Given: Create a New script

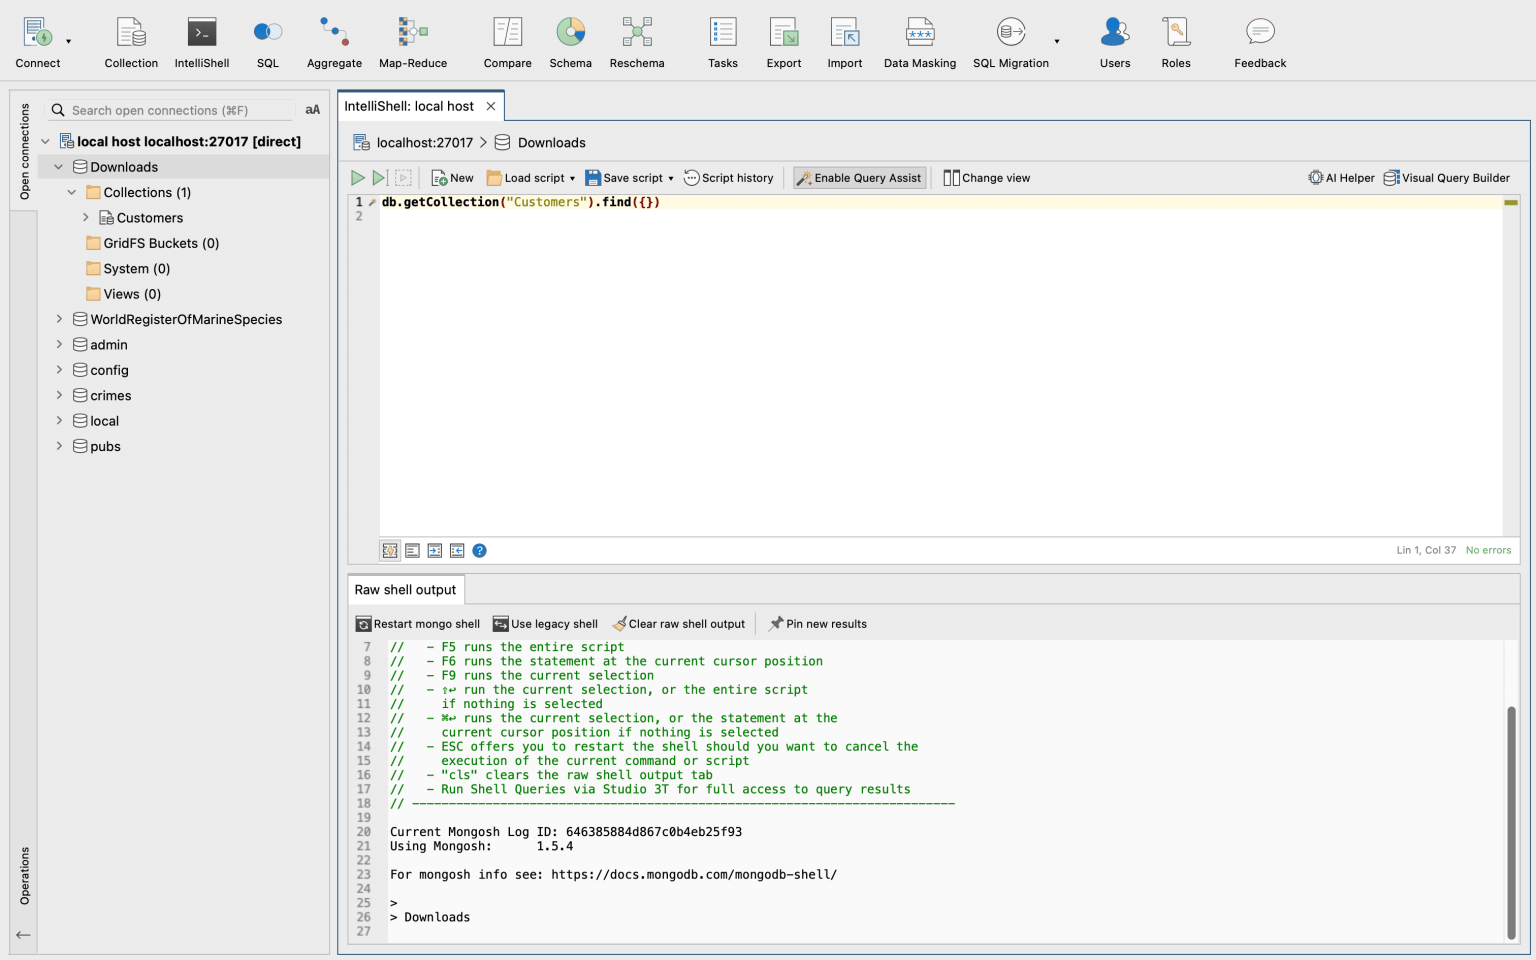Looking at the screenshot, I should [451, 177].
